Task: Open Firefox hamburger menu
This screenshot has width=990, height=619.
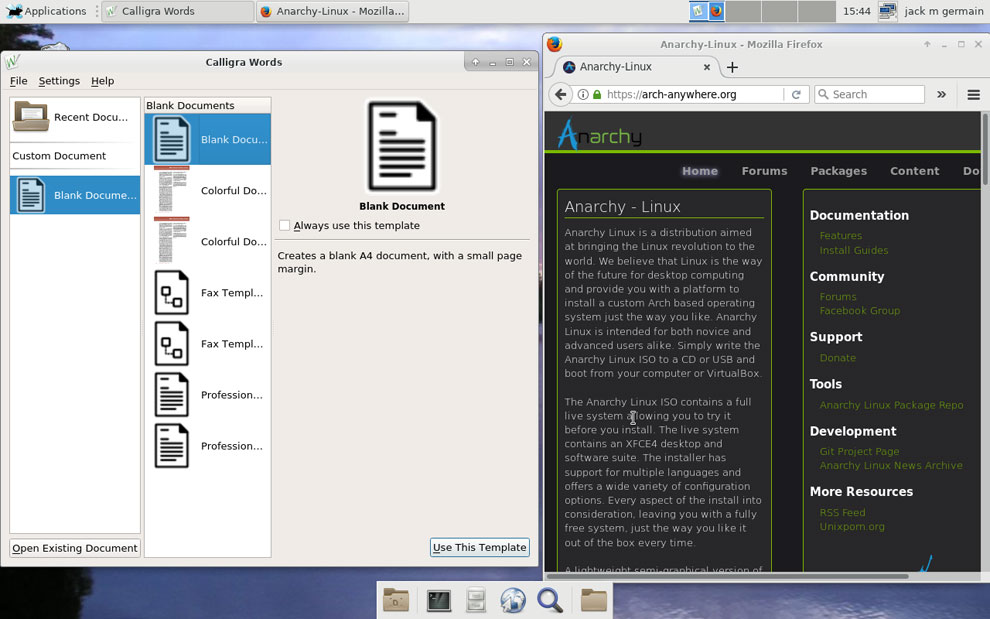Action: (x=973, y=94)
